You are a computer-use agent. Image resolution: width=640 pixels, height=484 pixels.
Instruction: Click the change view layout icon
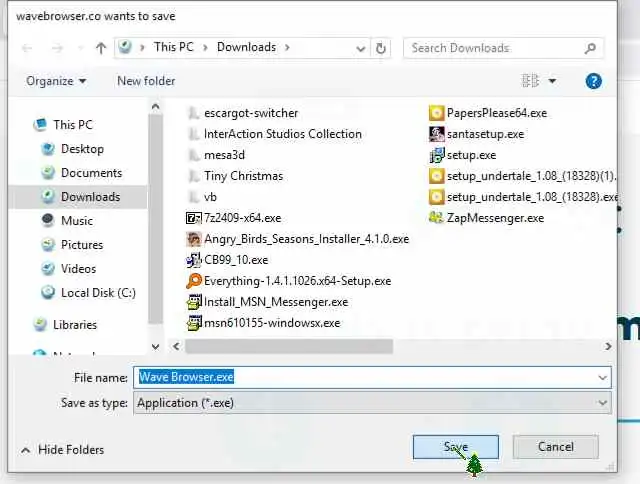tap(531, 81)
